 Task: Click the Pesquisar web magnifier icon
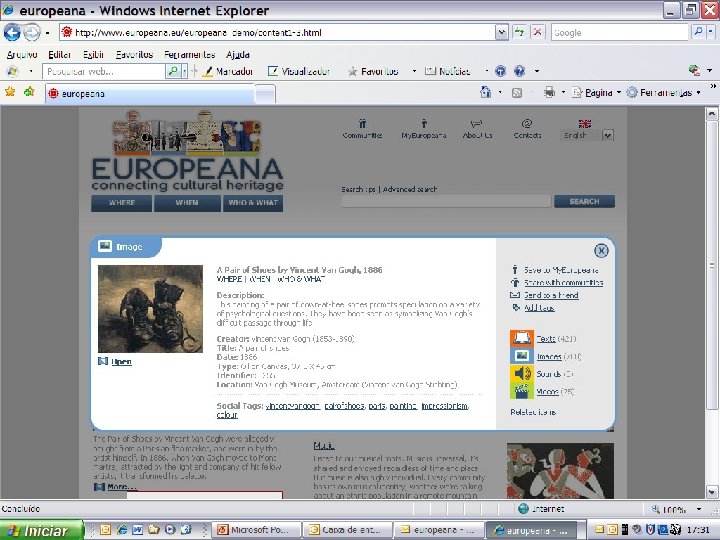pyautogui.click(x=173, y=71)
